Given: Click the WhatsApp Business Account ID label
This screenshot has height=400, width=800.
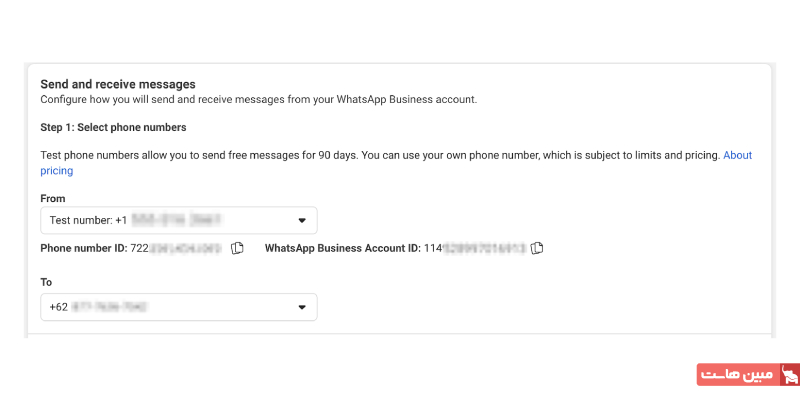Looking at the screenshot, I should pos(342,248).
